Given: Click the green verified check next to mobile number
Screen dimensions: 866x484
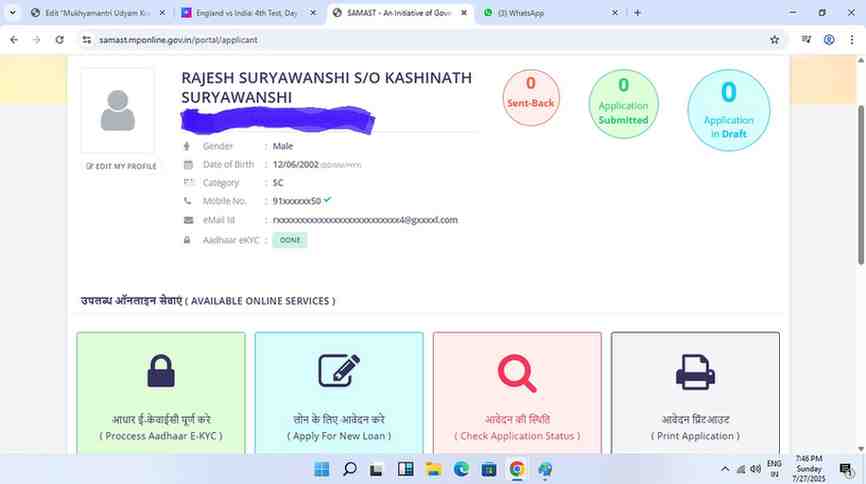Looking at the screenshot, I should [x=328, y=200].
